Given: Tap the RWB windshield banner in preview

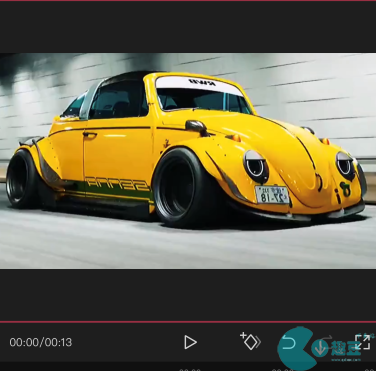Looking at the screenshot, I should tap(199, 85).
